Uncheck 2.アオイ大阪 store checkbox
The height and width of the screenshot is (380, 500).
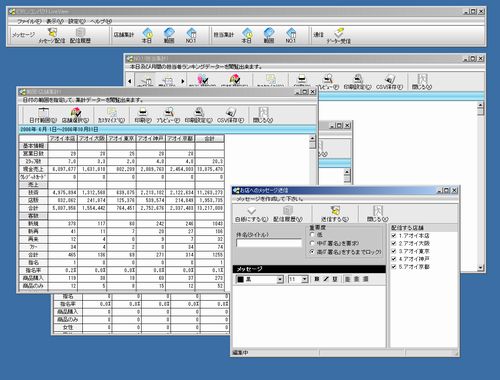(394, 243)
